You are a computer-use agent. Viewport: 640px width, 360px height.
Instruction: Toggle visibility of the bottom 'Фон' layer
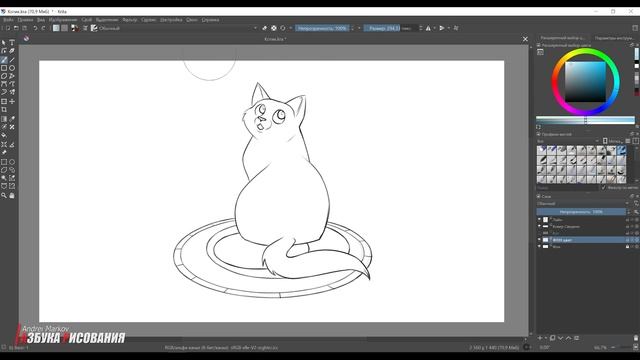[539, 247]
